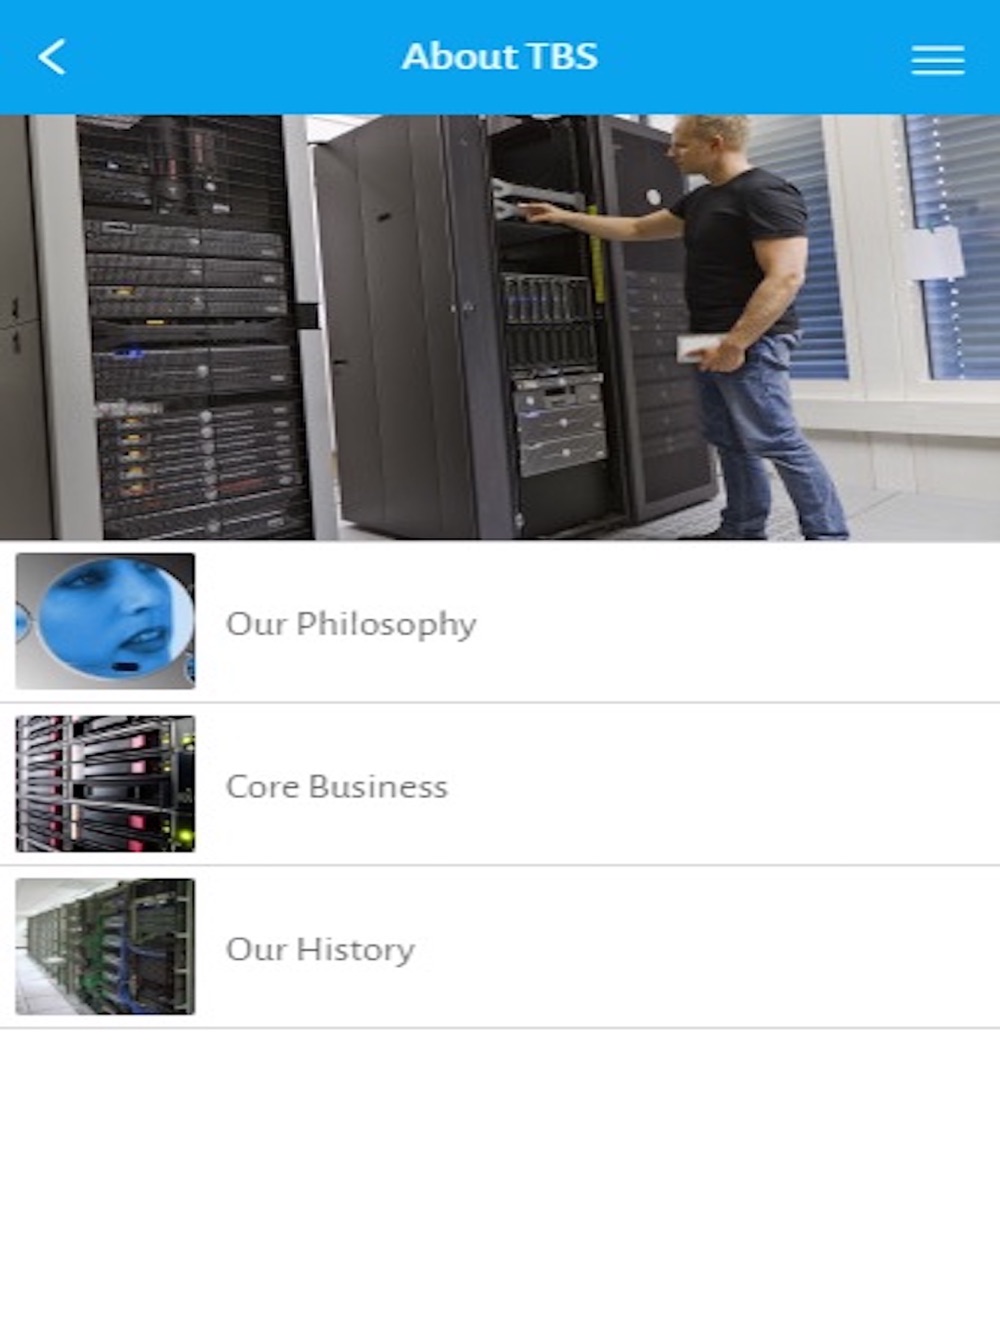
Task: Click the tablet held by the technician
Action: [x=697, y=348]
